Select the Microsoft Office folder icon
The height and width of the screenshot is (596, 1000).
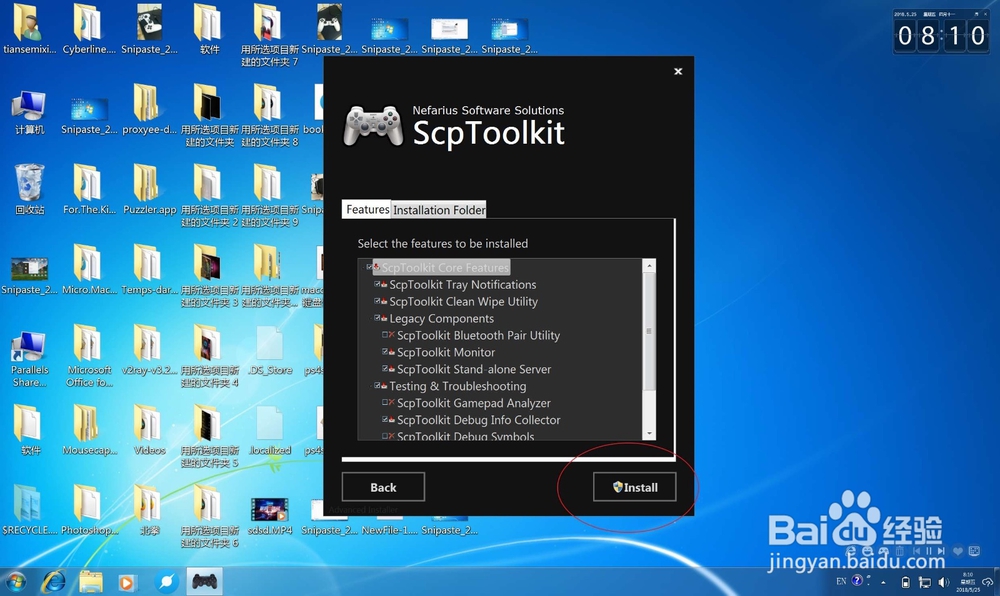pyautogui.click(x=89, y=357)
